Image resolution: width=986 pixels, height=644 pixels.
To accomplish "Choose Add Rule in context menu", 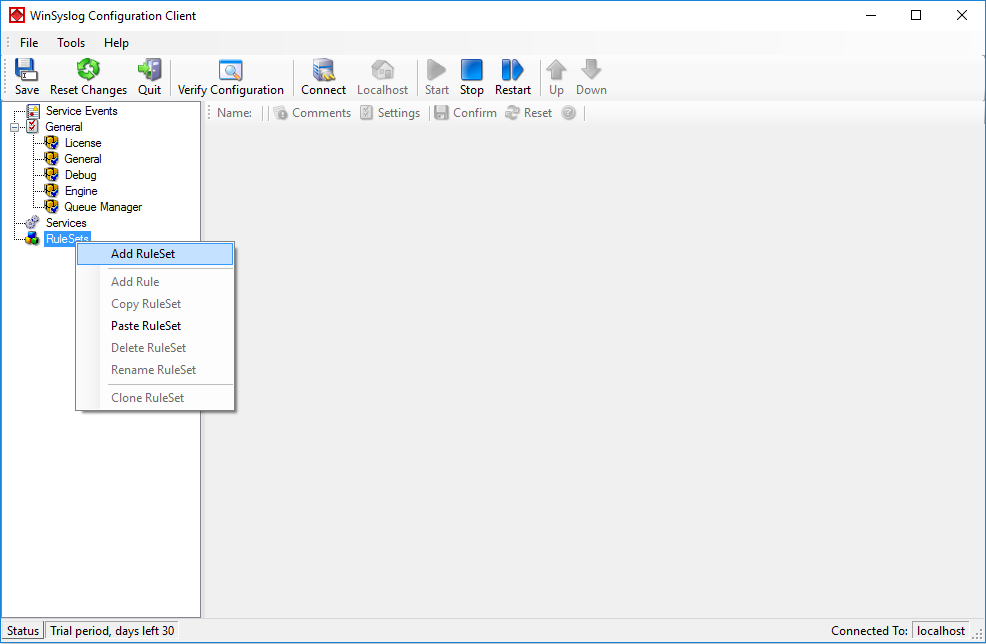I will [x=155, y=282].
